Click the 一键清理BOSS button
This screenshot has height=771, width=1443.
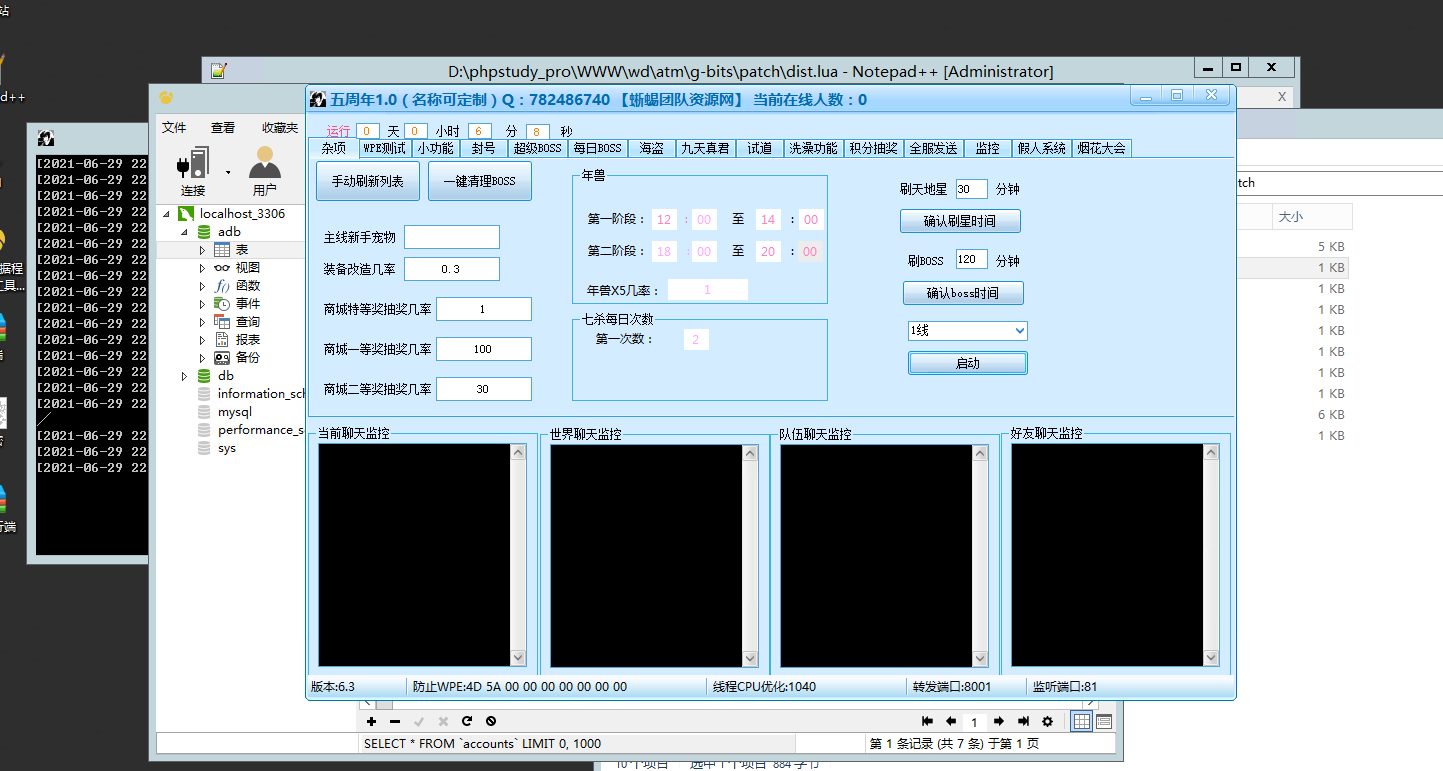tap(480, 181)
